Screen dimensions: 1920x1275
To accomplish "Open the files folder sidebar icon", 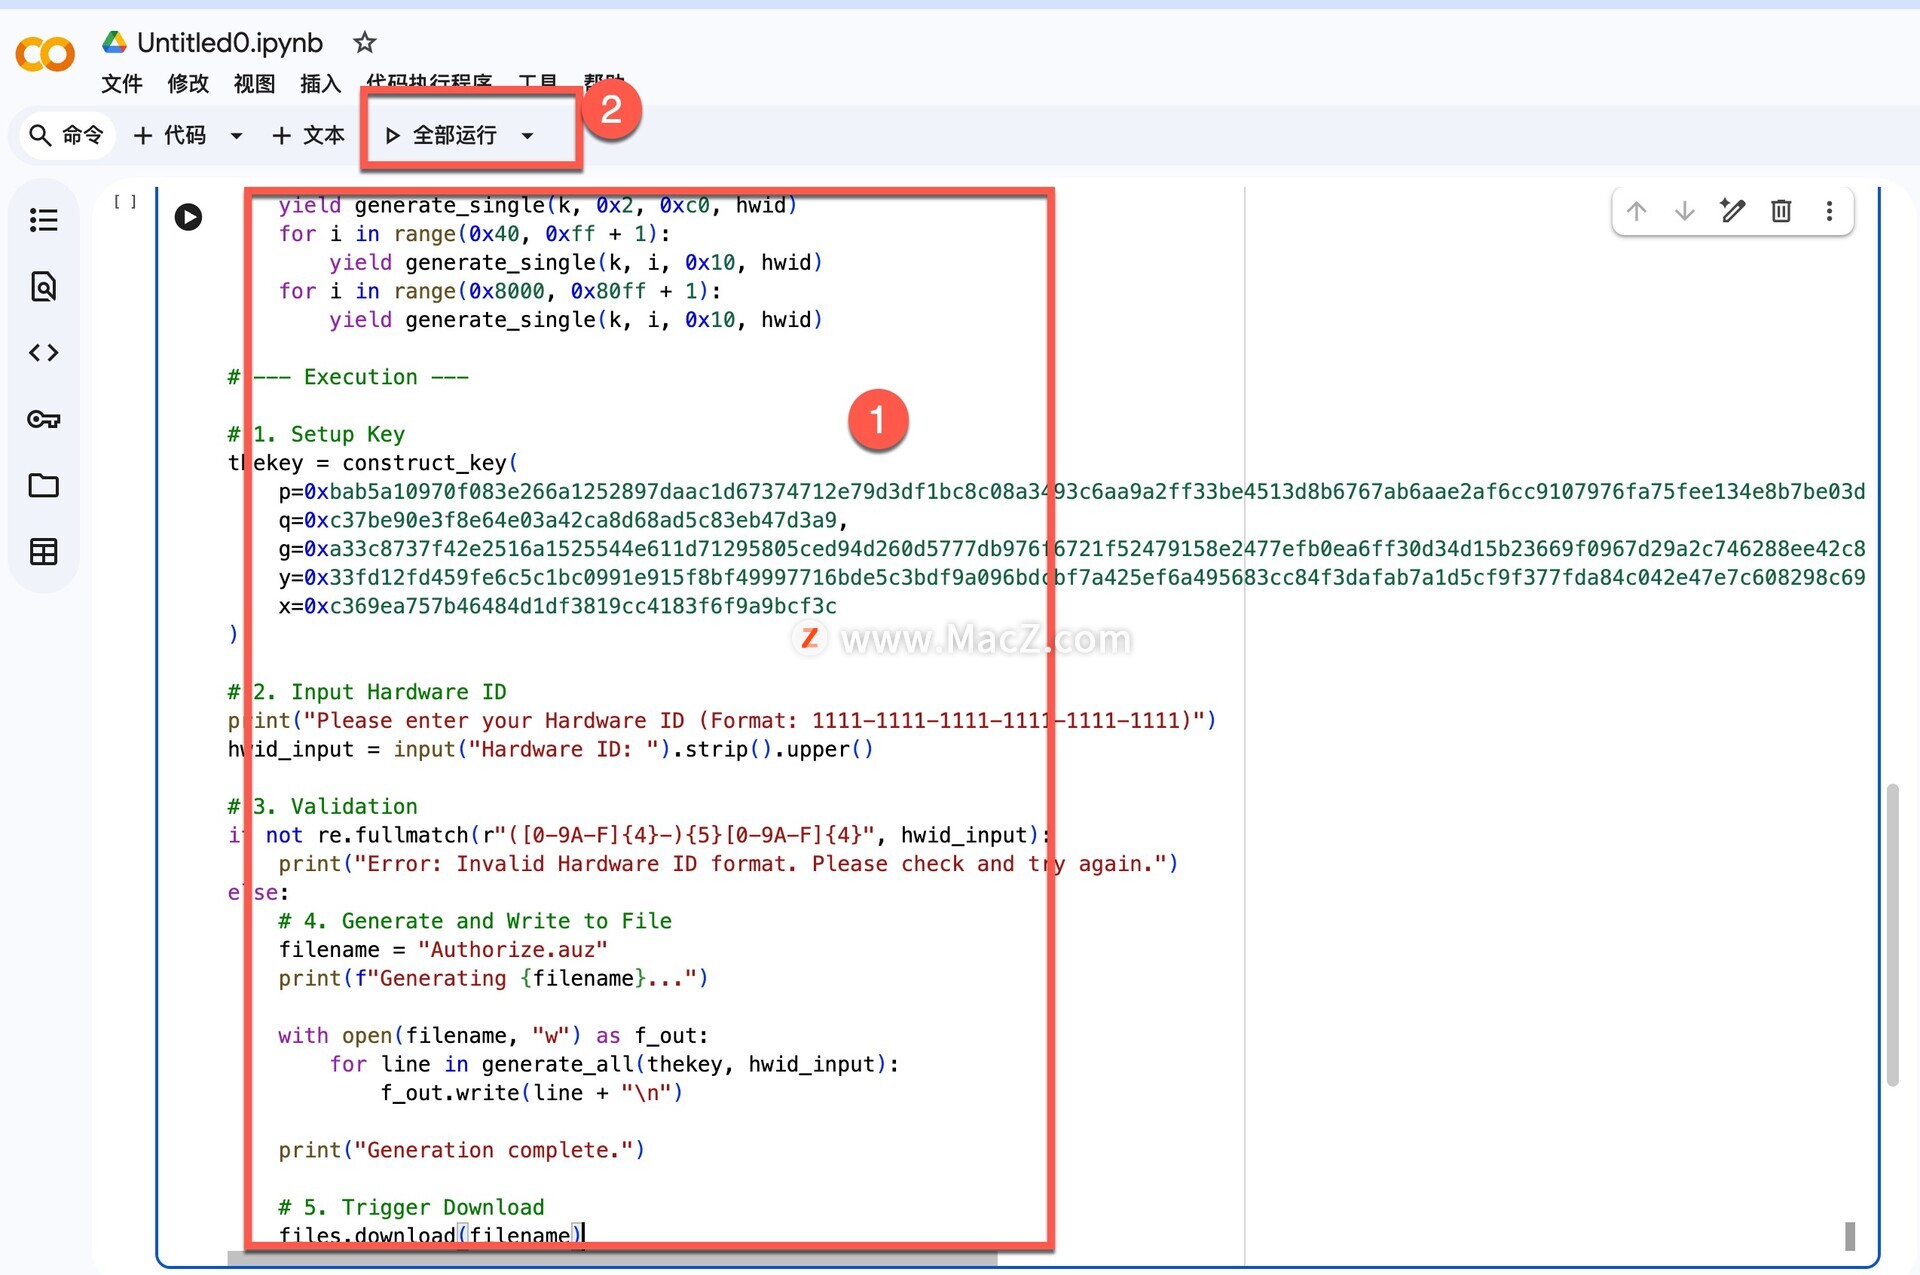I will click(43, 486).
